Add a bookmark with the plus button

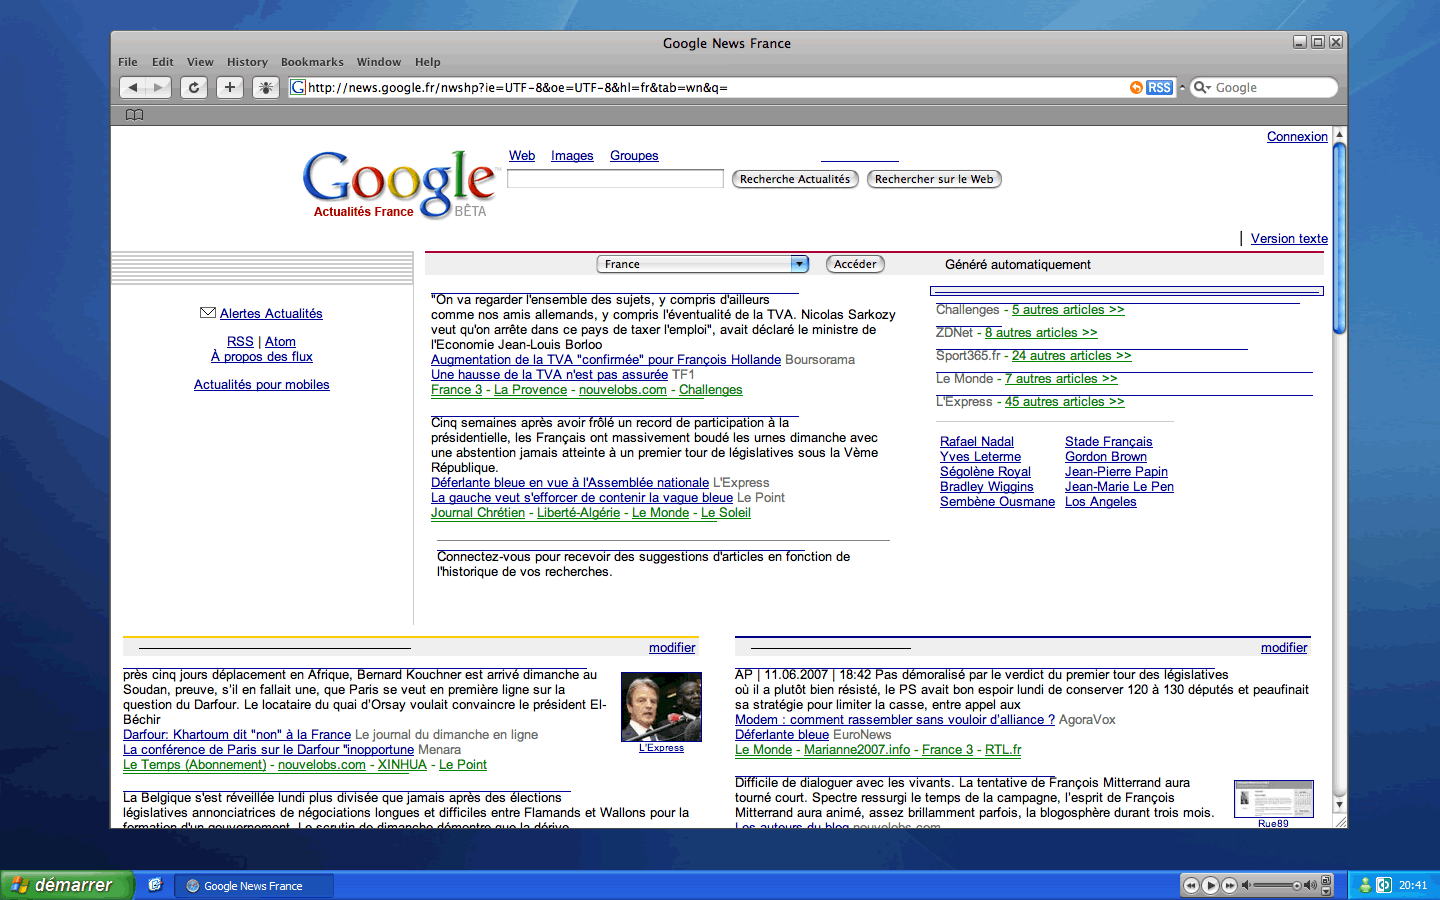pos(230,87)
